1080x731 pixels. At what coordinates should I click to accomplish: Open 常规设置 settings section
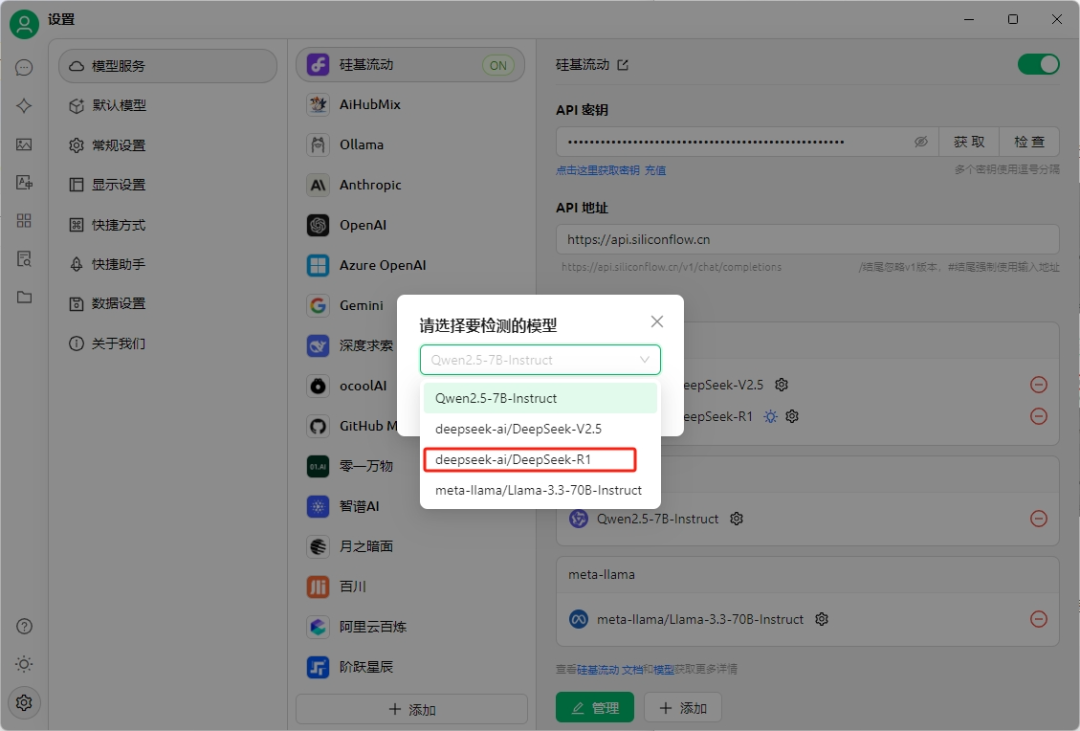point(168,145)
